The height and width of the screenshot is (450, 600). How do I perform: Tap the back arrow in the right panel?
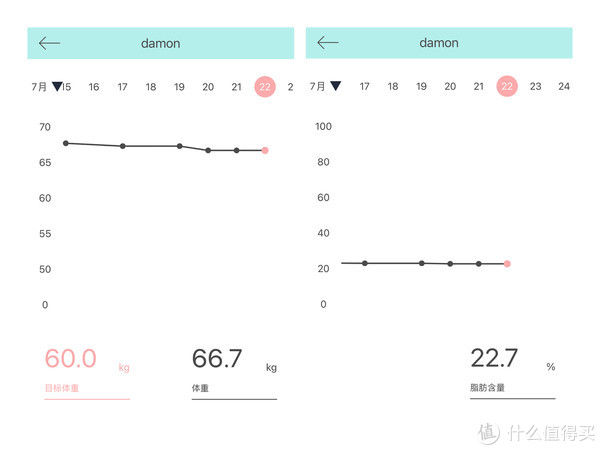click(x=327, y=43)
